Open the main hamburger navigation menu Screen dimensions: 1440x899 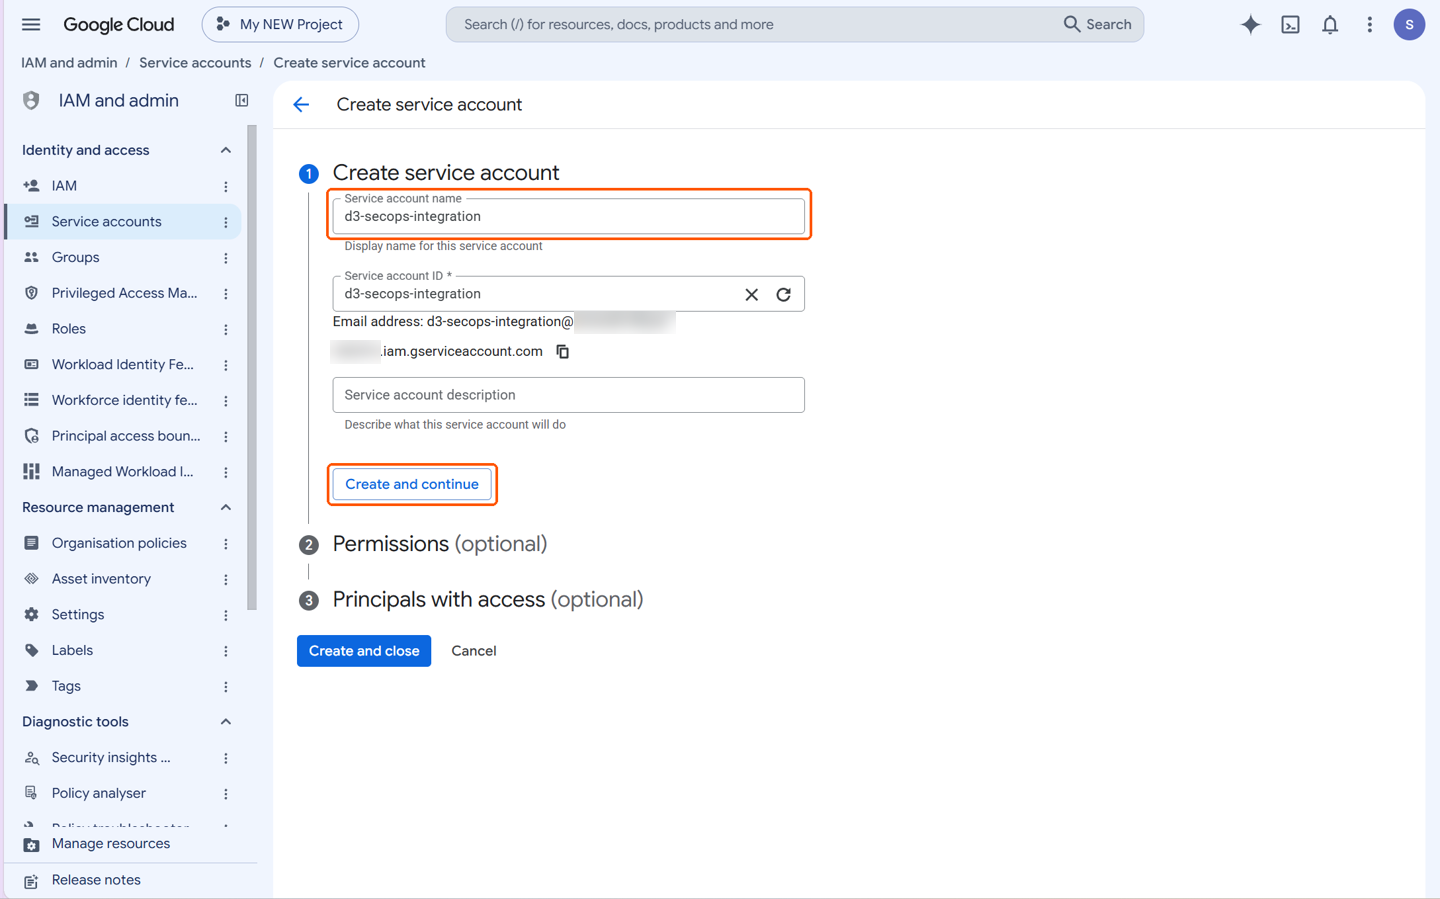pyautogui.click(x=31, y=24)
